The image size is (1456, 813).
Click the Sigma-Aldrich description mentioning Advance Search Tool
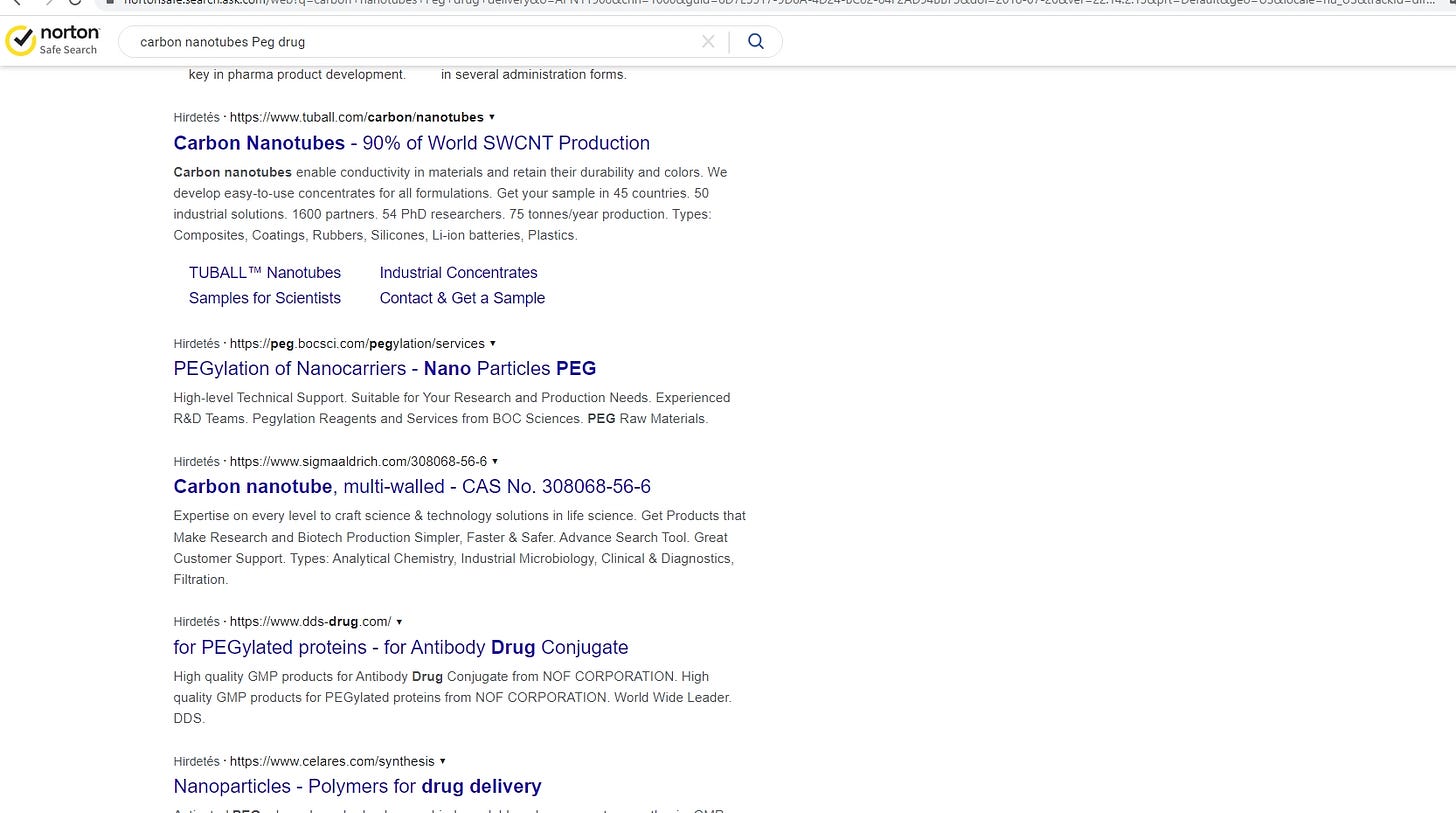(460, 547)
